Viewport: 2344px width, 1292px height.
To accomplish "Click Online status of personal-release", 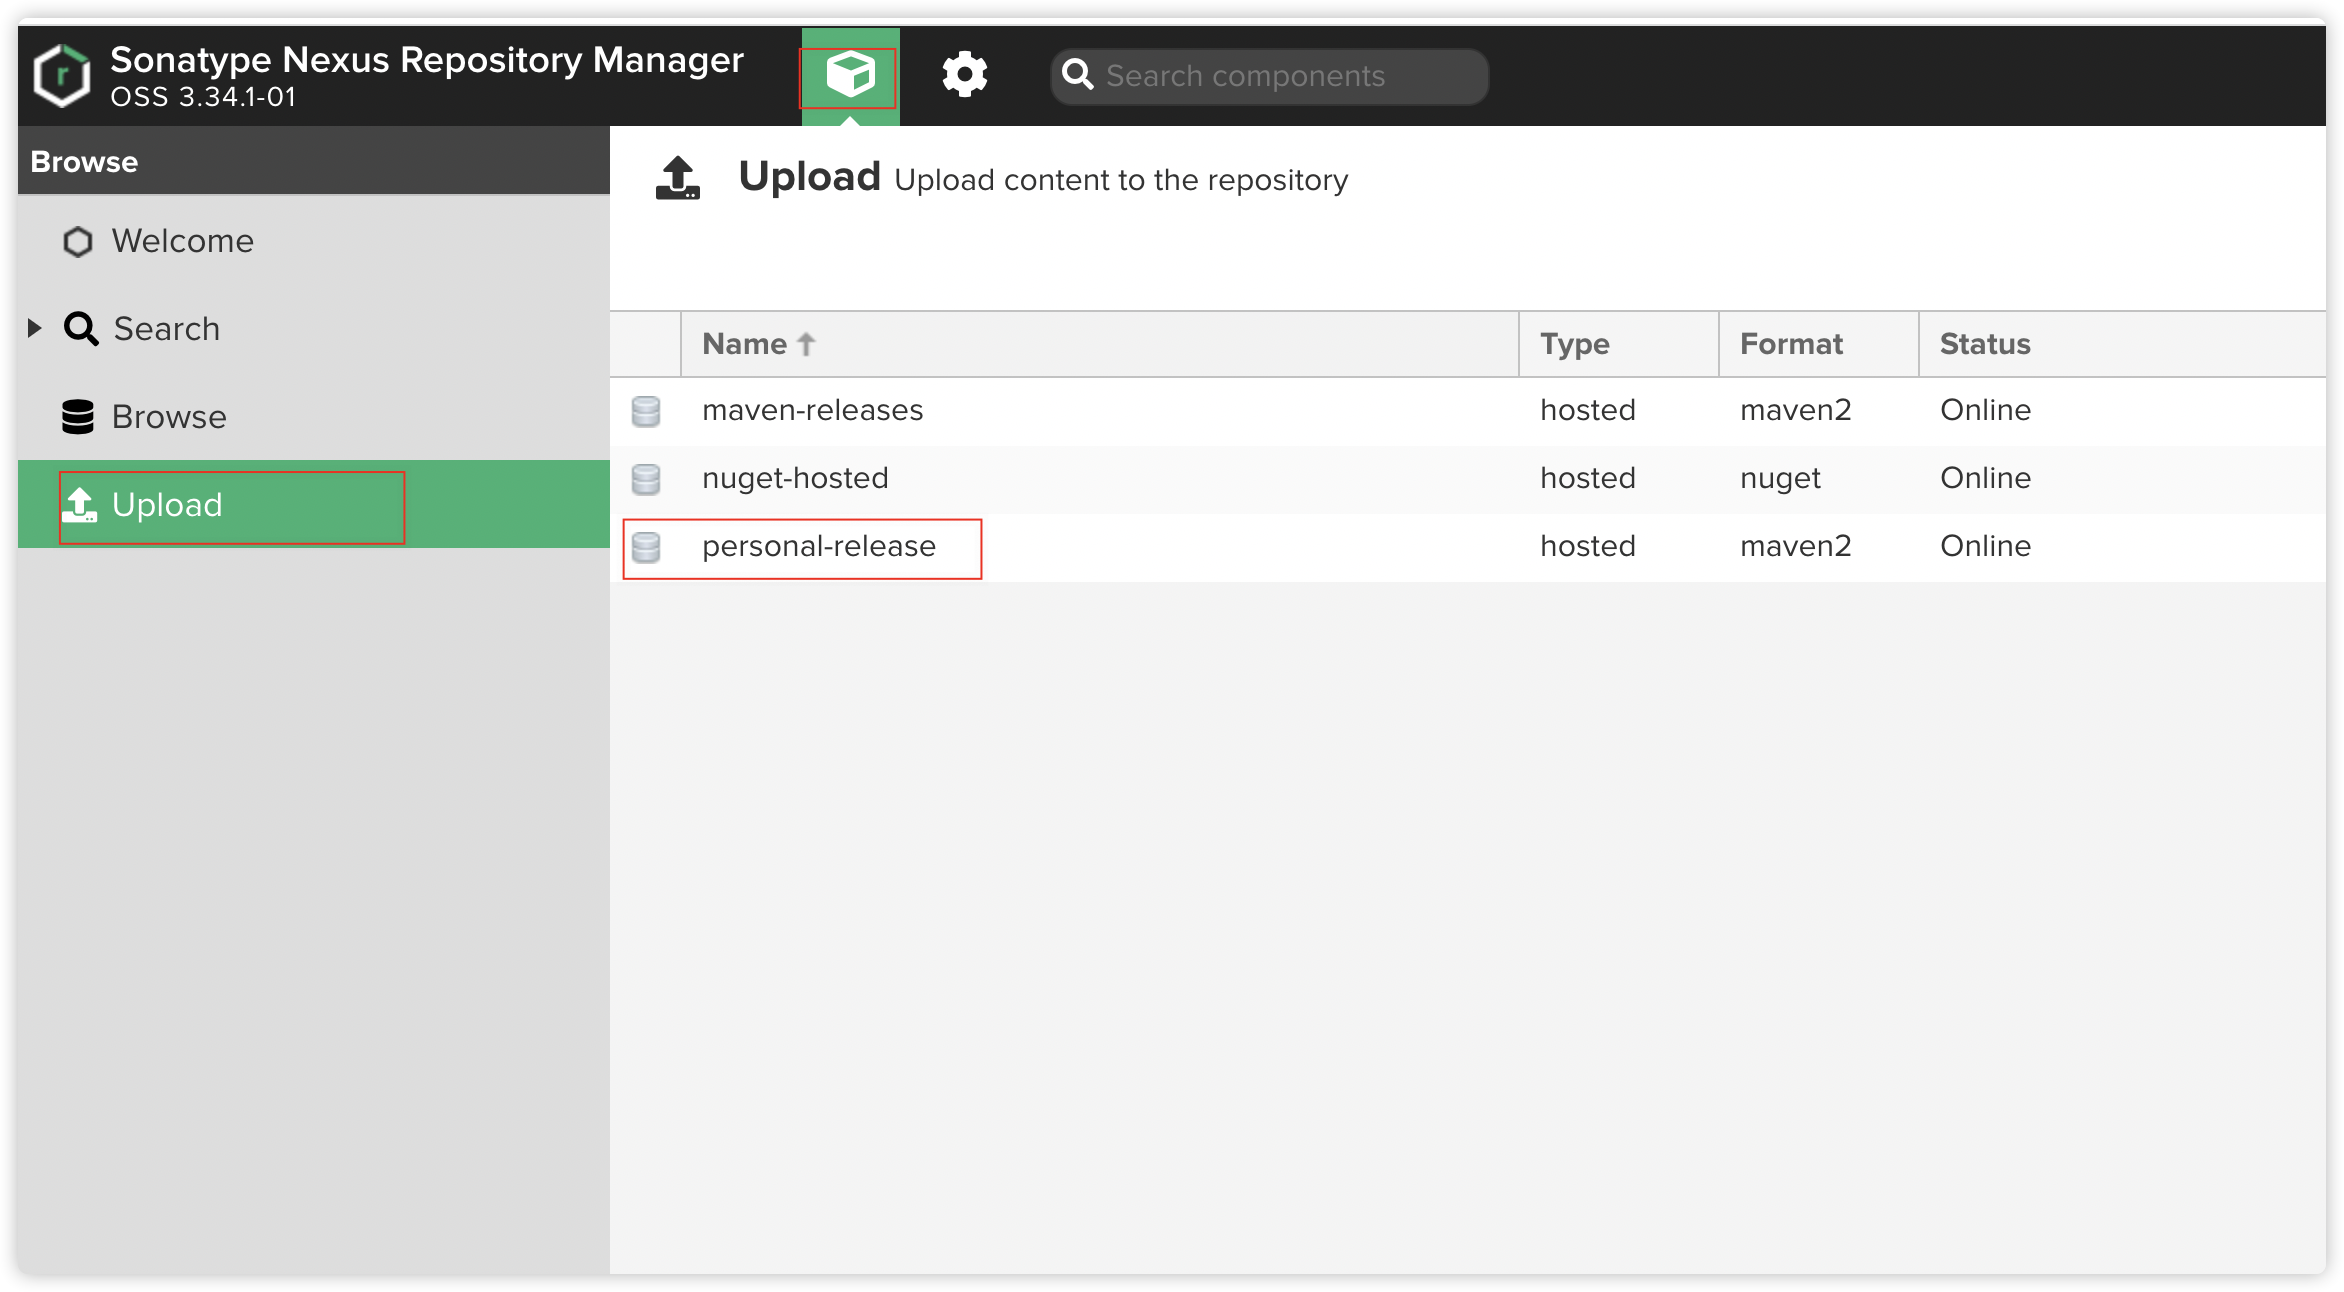I will pyautogui.click(x=1985, y=546).
